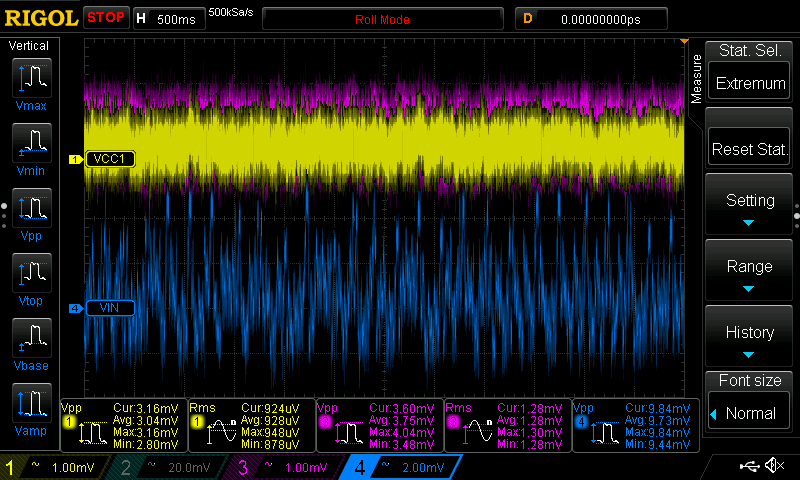Click the orange trigger position marker

[x=684, y=41]
